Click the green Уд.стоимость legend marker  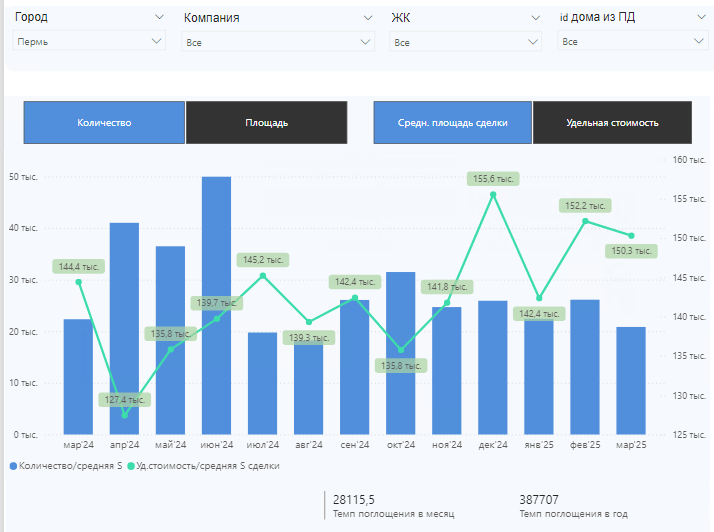[131, 466]
